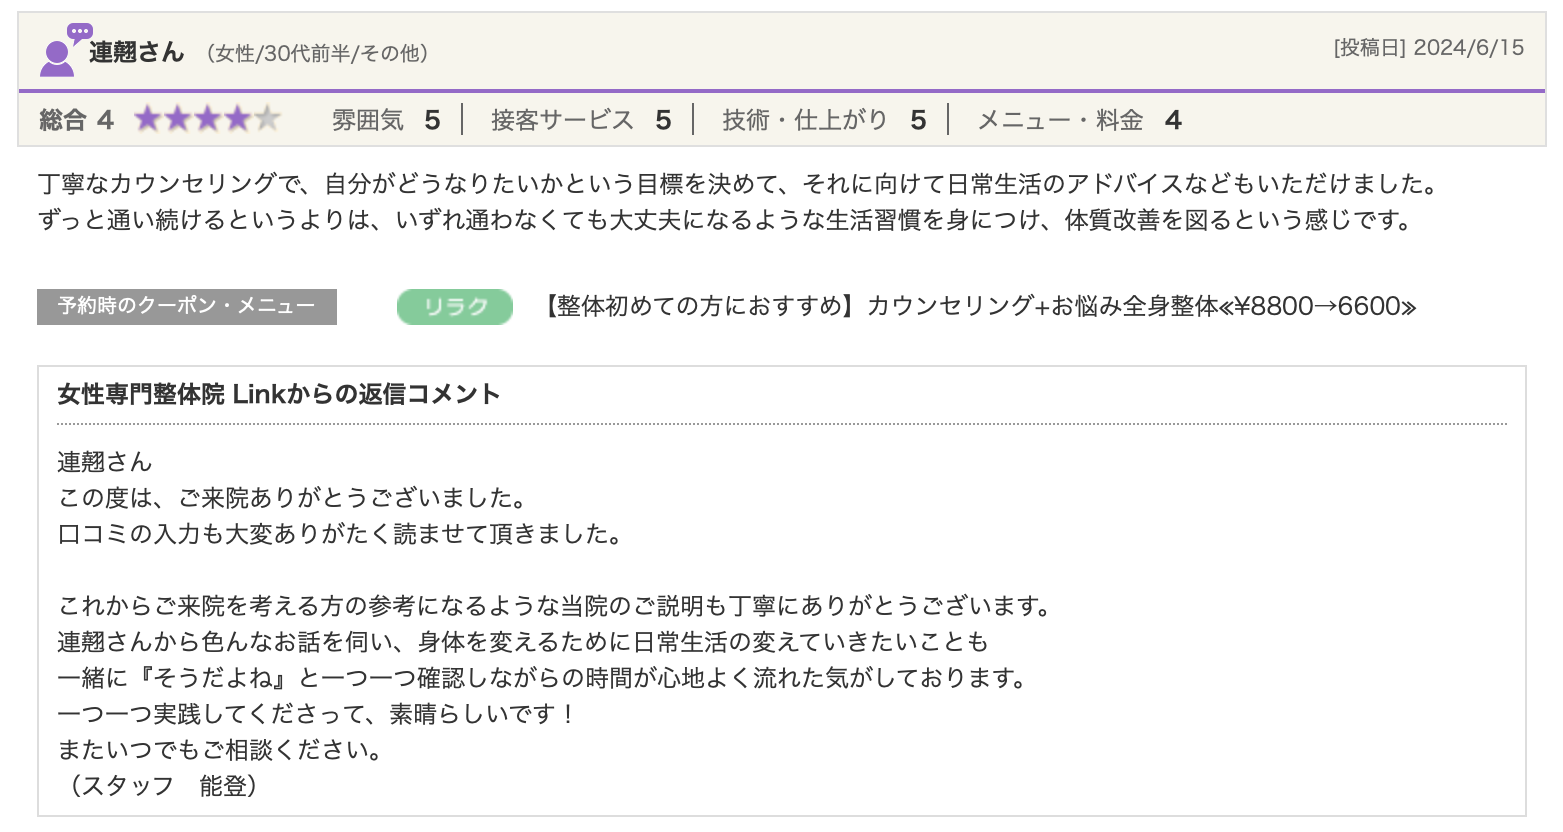Open the coupon カウンセリング+お悩み全身整体 text
This screenshot has height=832, width=1563.
(980, 306)
